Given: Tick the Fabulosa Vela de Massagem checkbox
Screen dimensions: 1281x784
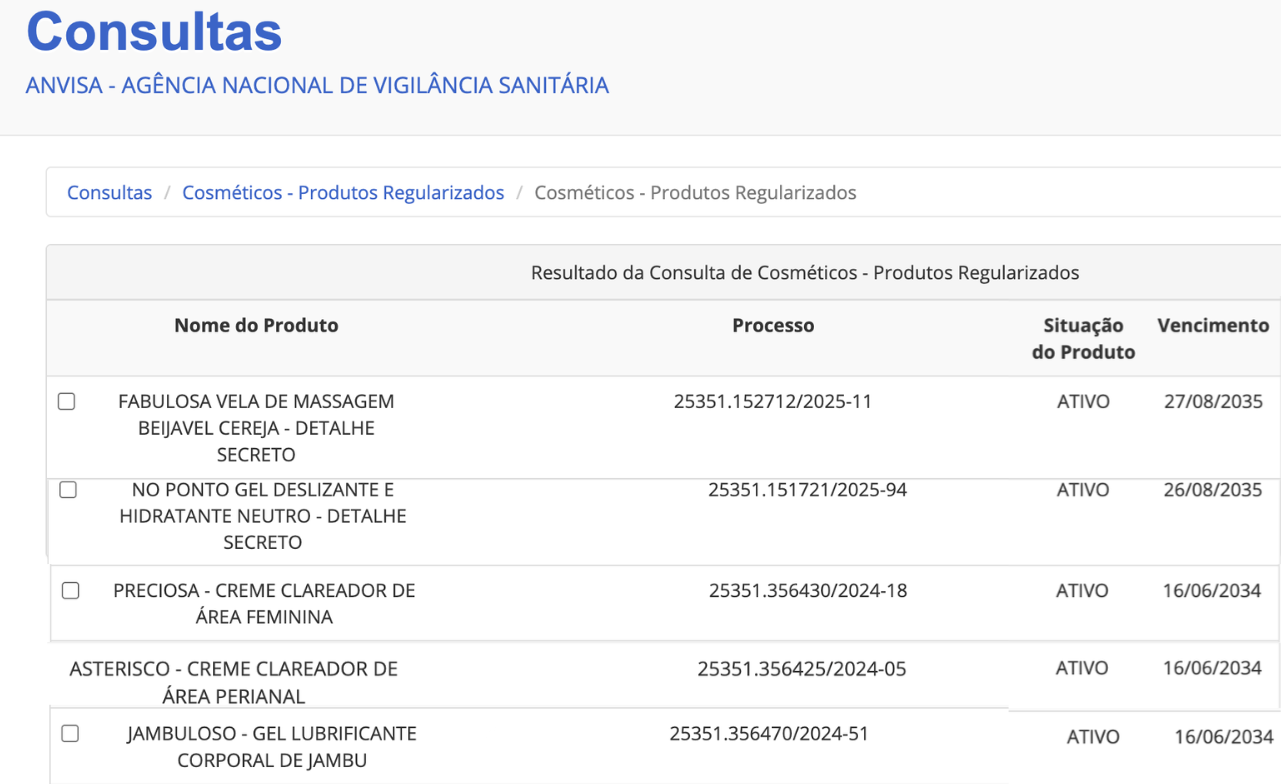Looking at the screenshot, I should [x=67, y=402].
